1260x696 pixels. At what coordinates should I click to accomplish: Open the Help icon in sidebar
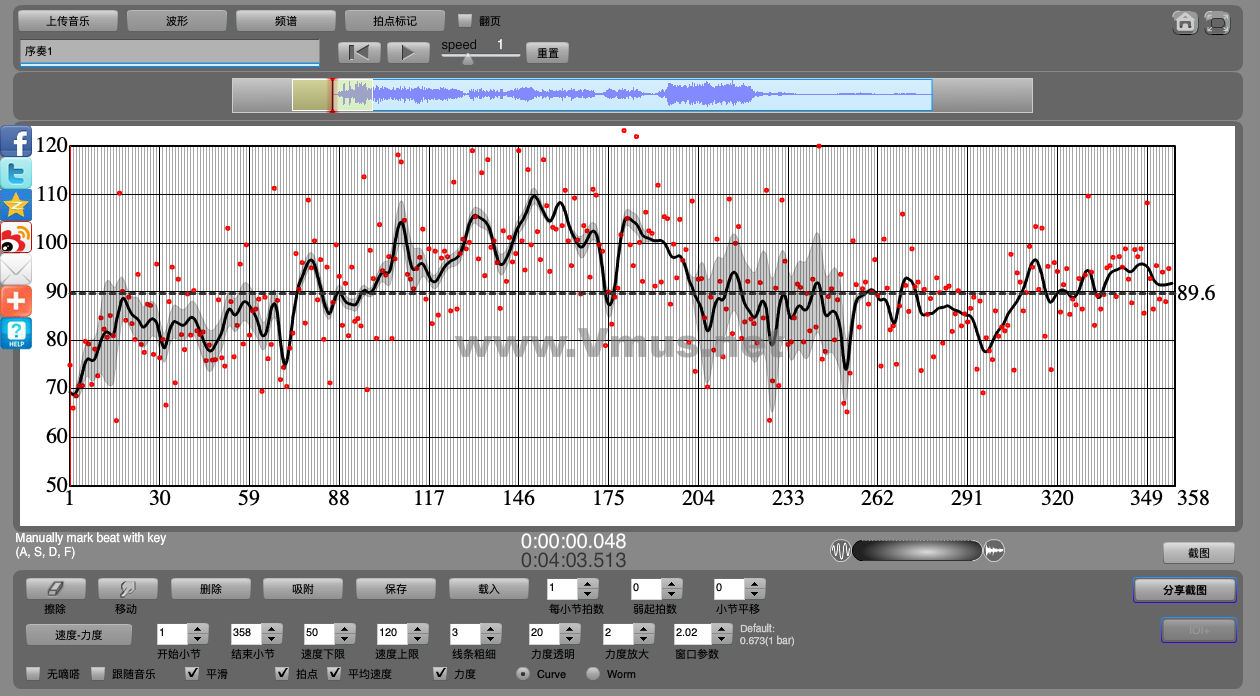[17, 333]
